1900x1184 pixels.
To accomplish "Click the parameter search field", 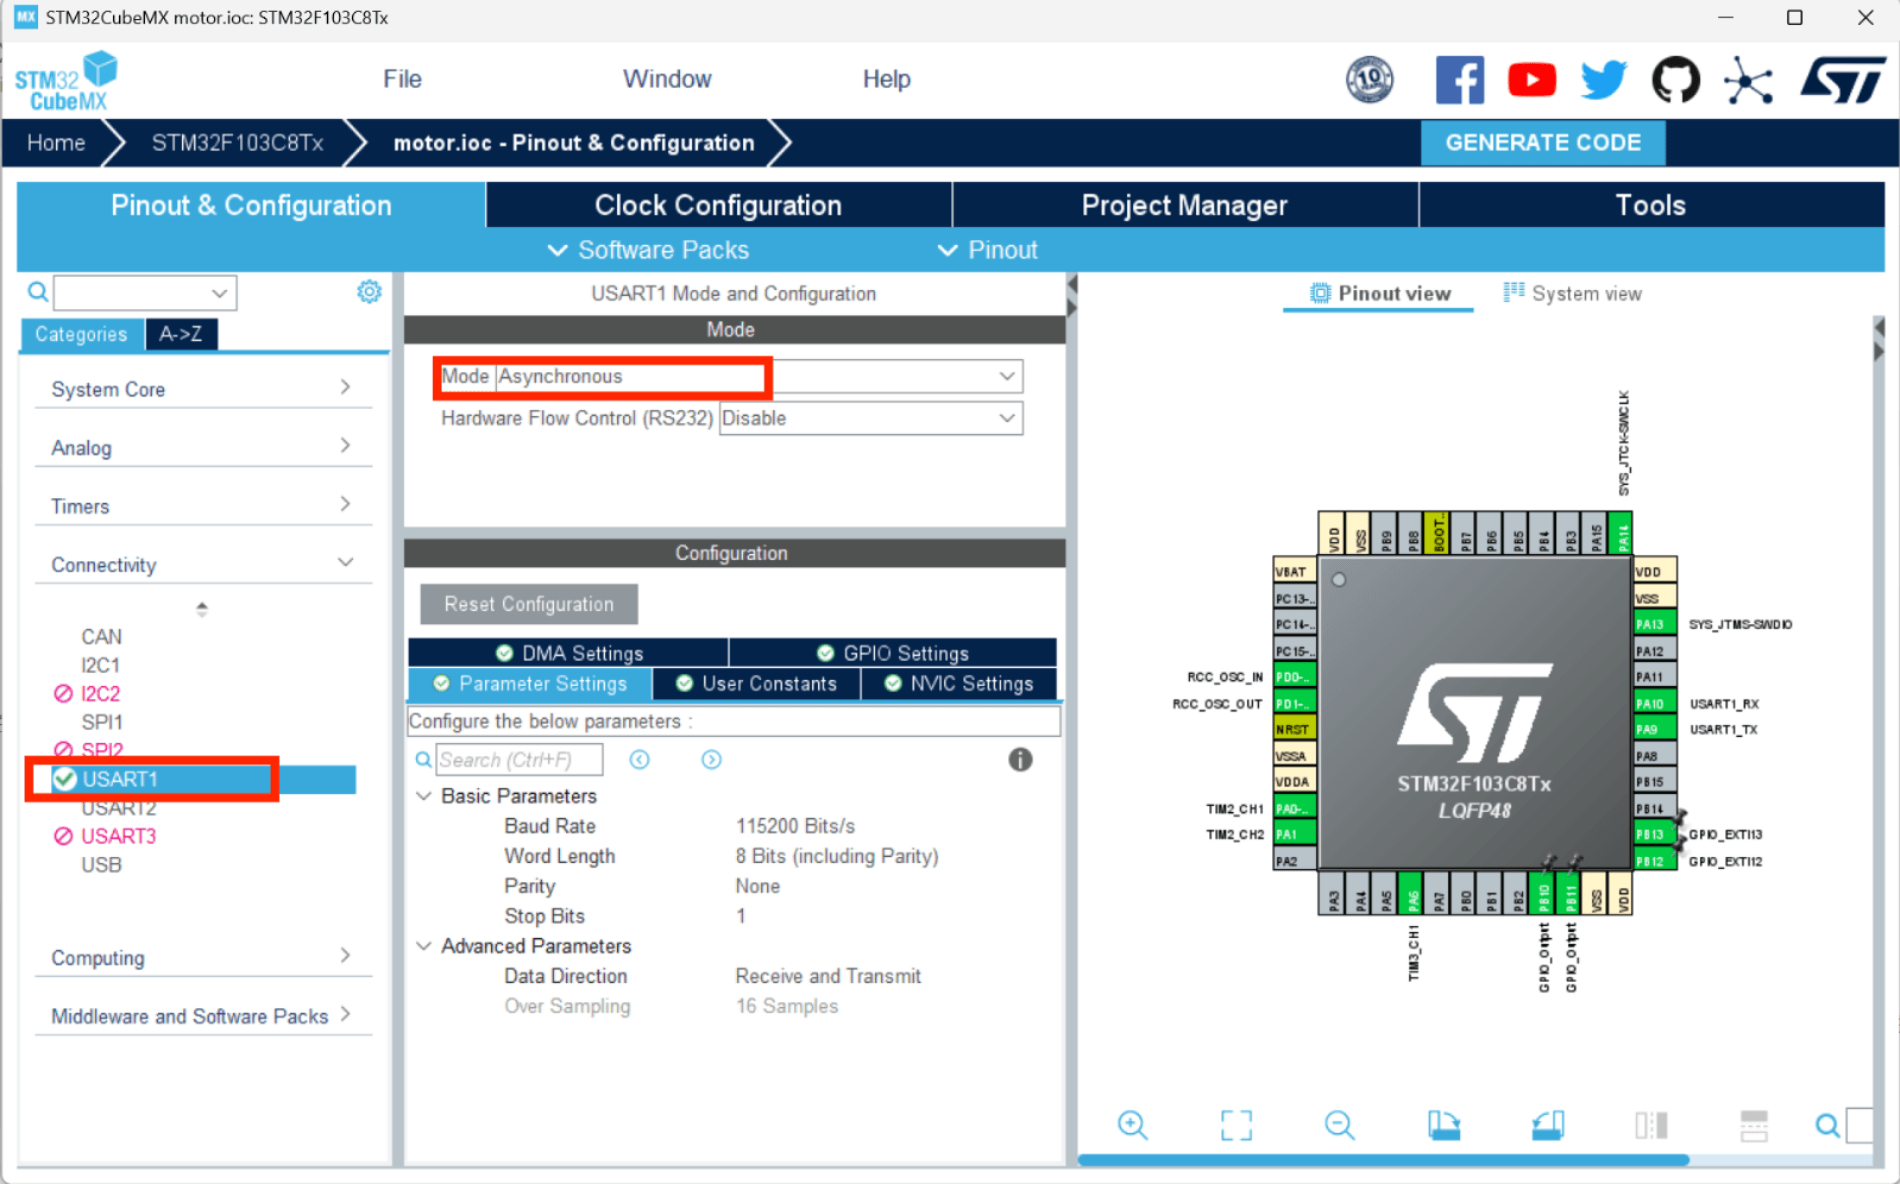I will (x=520, y=760).
